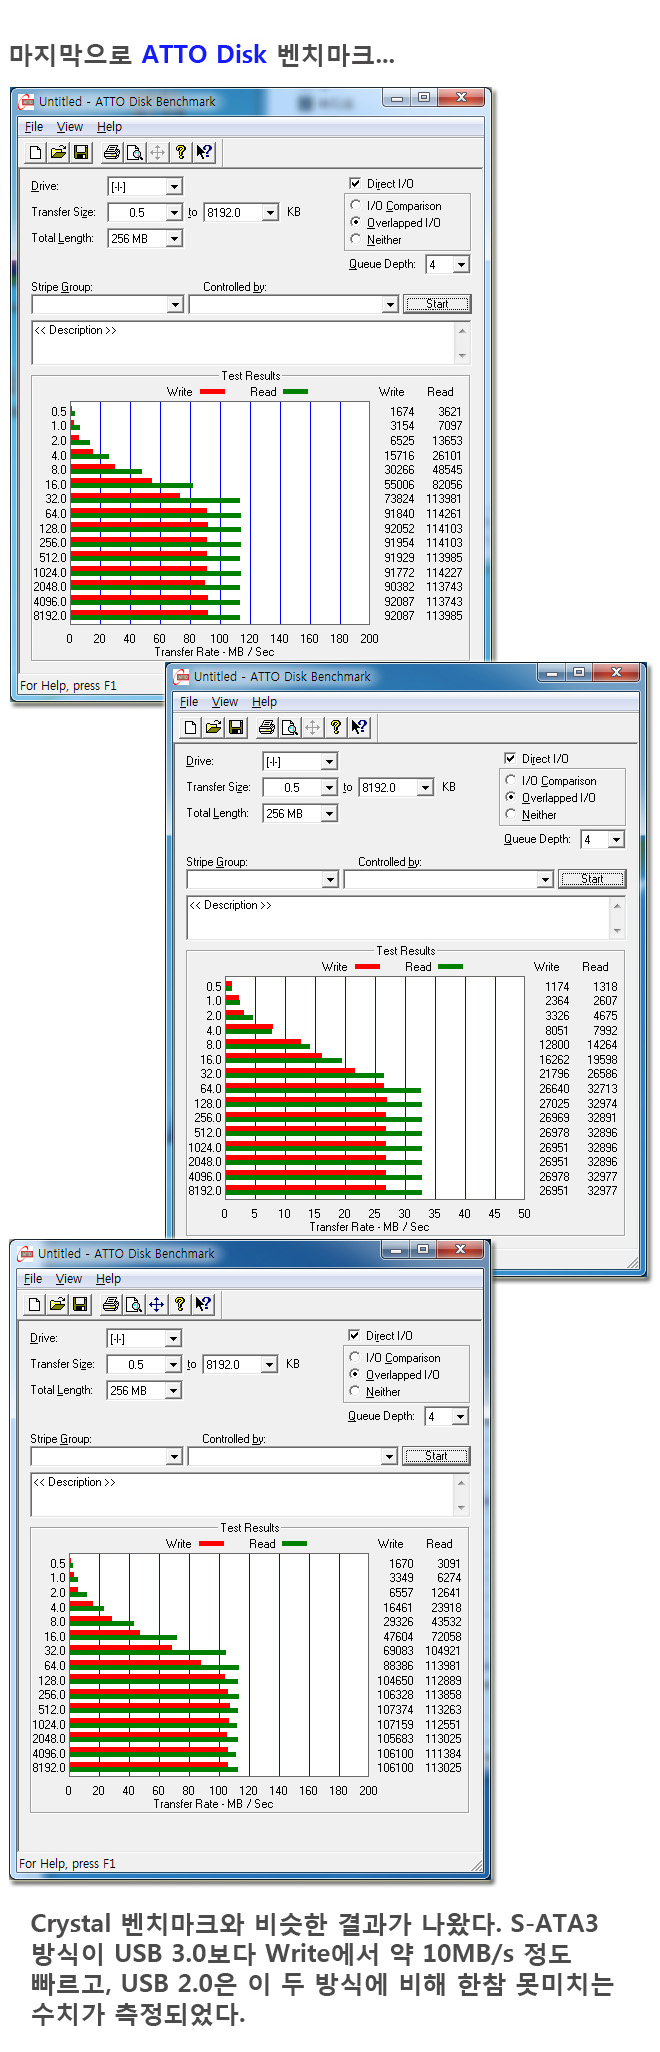
Task: Open Total Length dropdown in middle ATTO window
Action: click(x=330, y=813)
